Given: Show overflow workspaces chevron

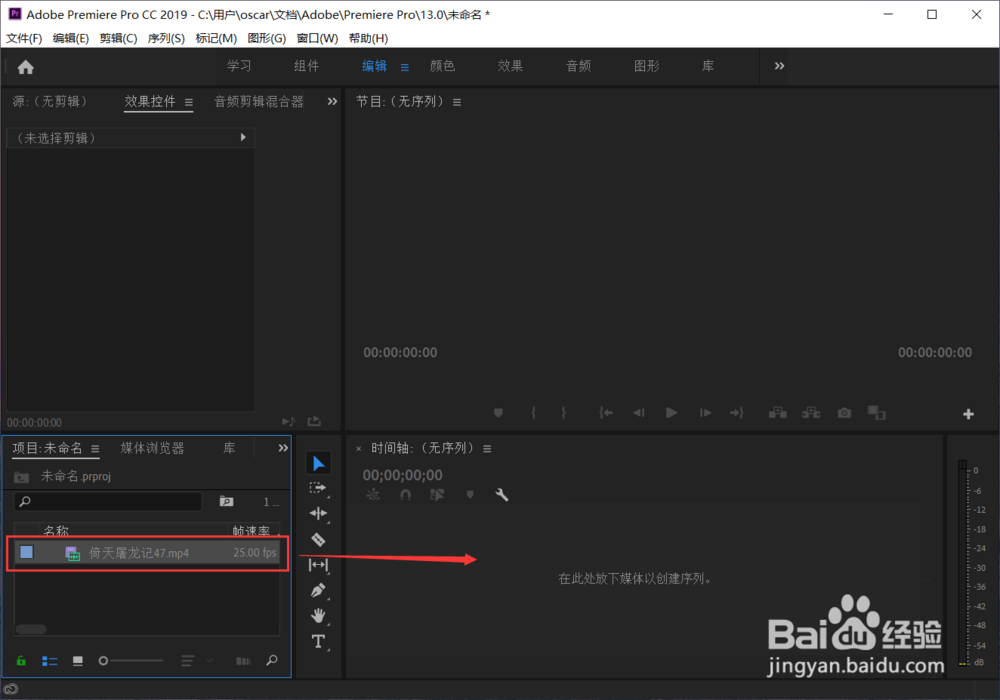Looking at the screenshot, I should click(x=779, y=66).
